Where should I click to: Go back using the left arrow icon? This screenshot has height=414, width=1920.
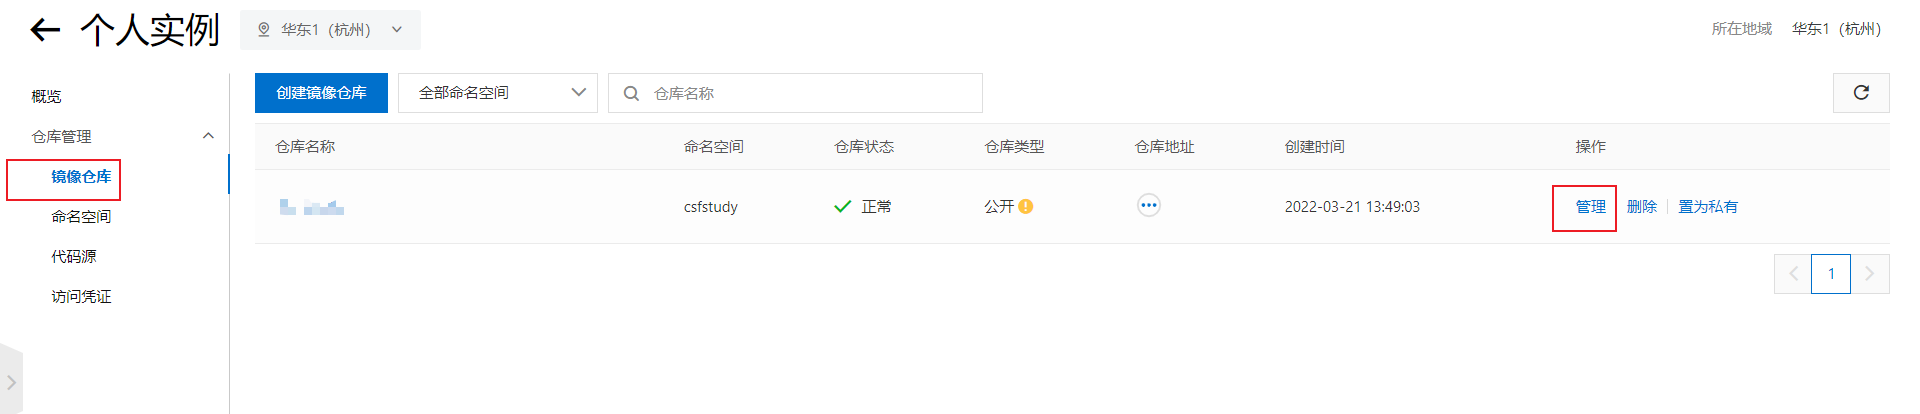45,30
